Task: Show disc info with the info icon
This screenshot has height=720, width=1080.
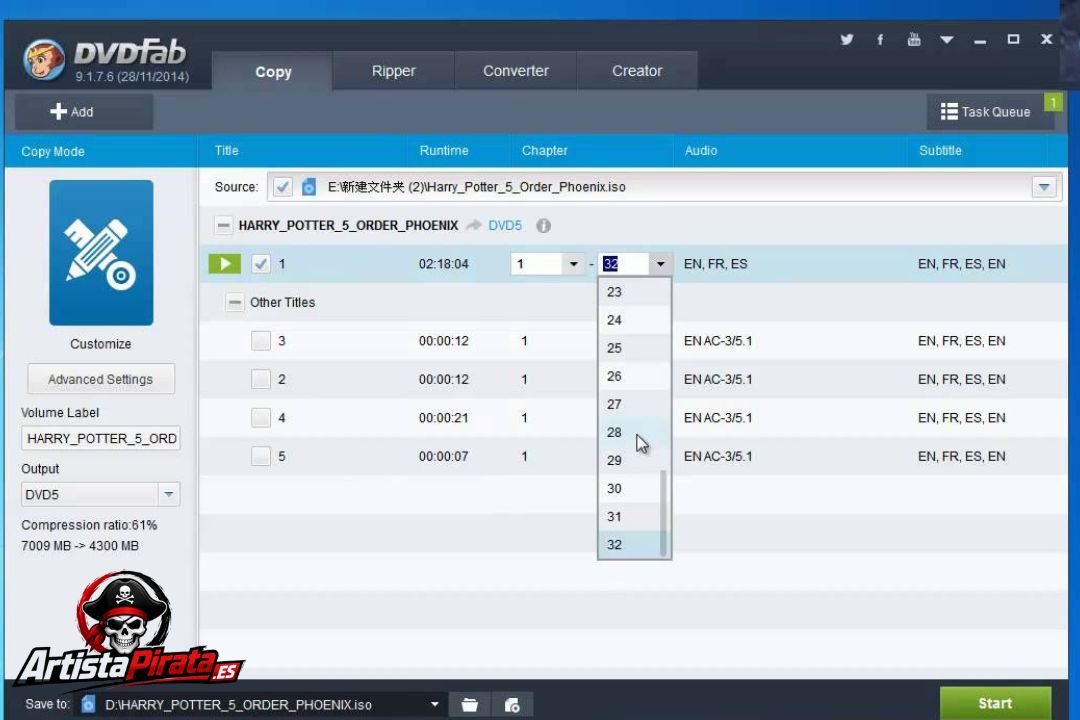Action: pos(543,225)
